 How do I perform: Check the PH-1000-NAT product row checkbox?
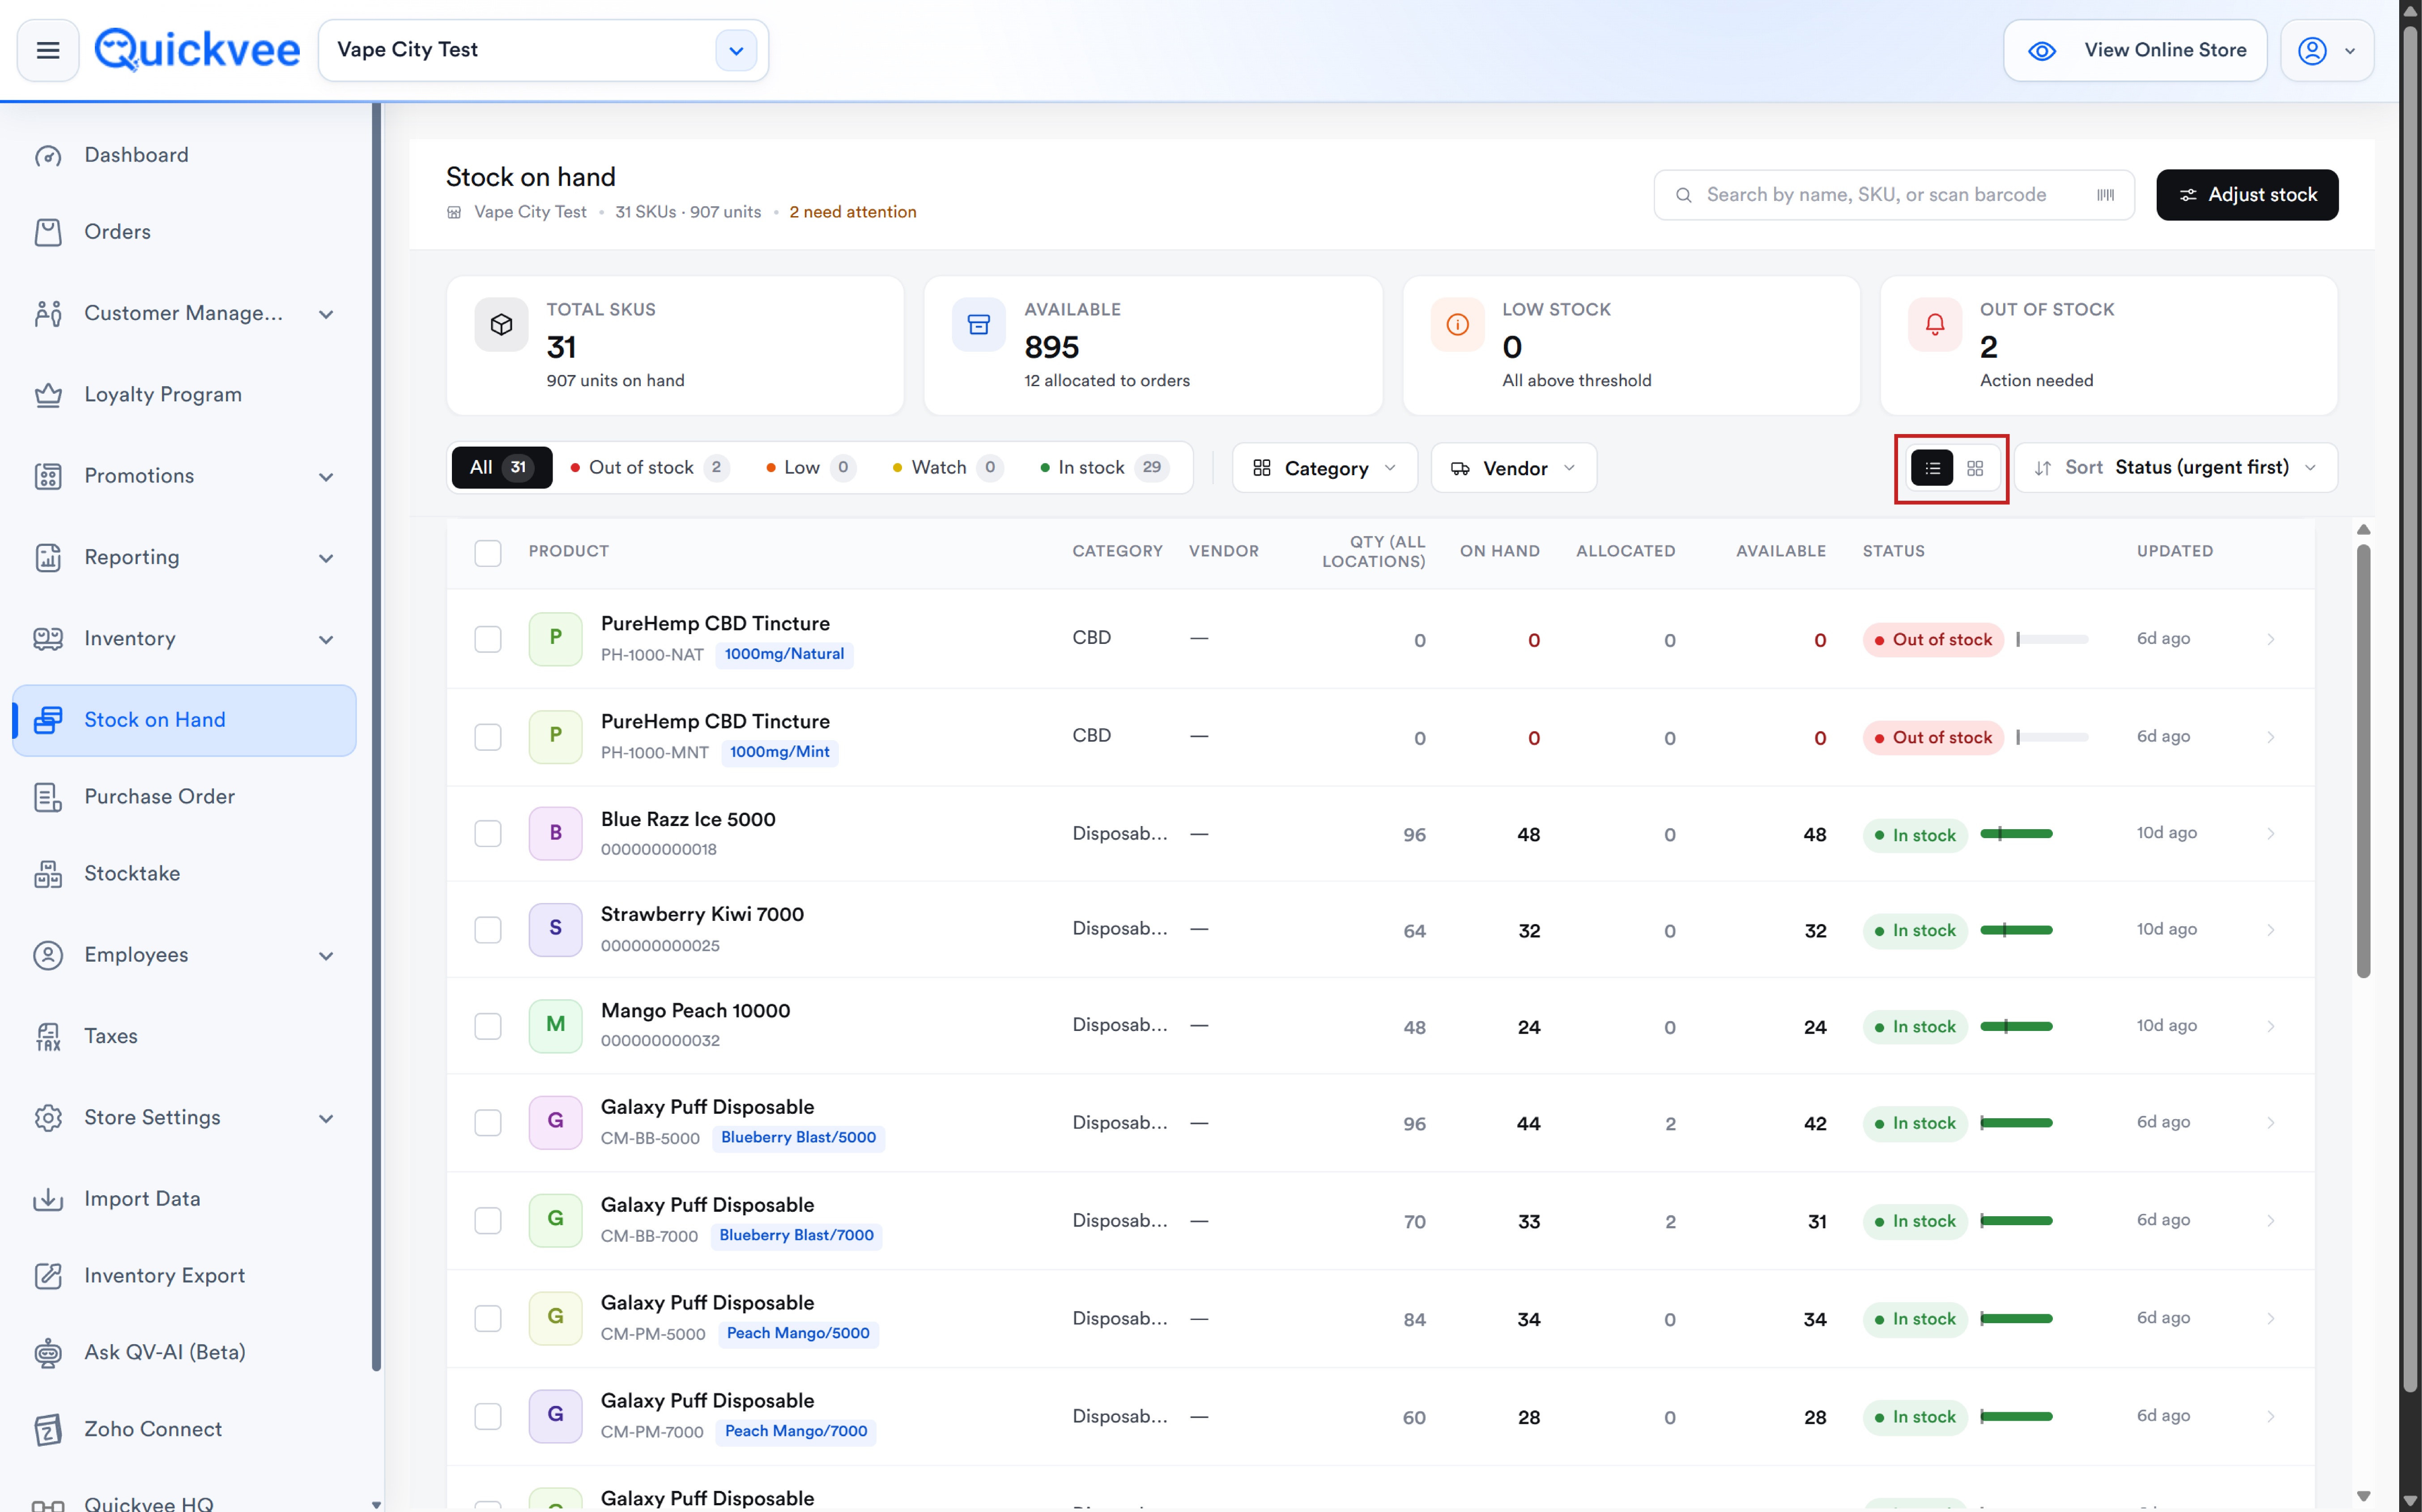[488, 639]
